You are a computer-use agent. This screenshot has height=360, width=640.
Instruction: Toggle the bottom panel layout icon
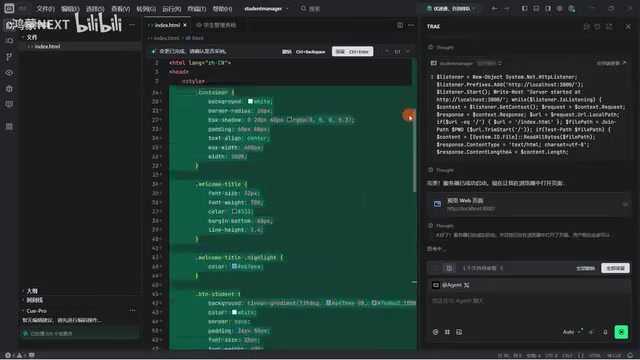536,8
